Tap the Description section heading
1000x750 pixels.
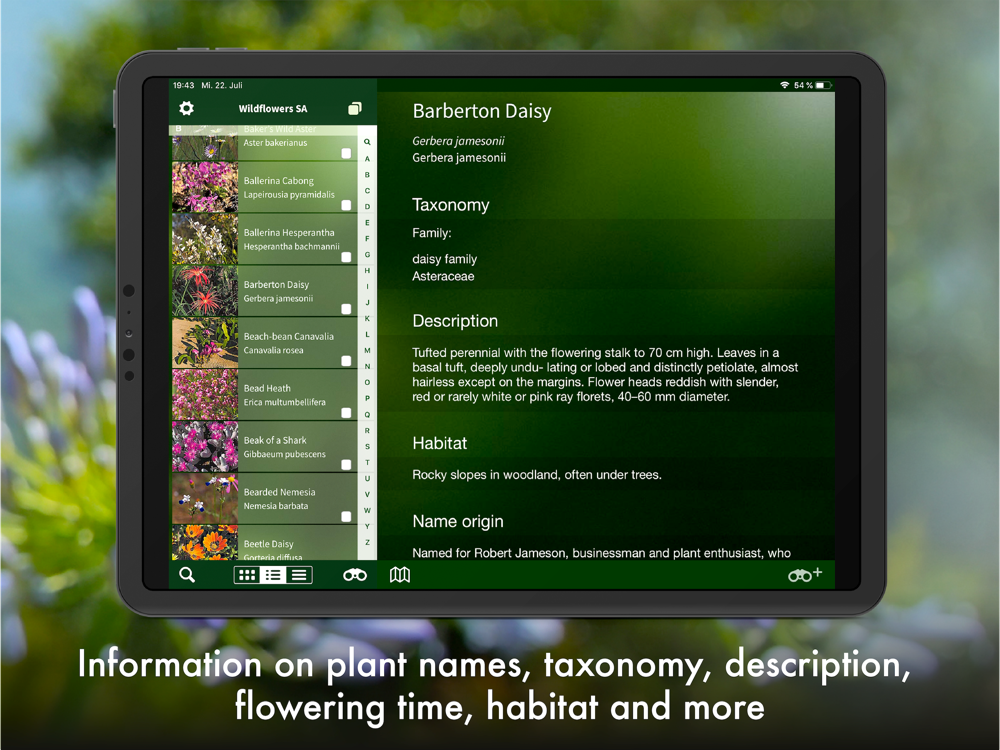(455, 321)
